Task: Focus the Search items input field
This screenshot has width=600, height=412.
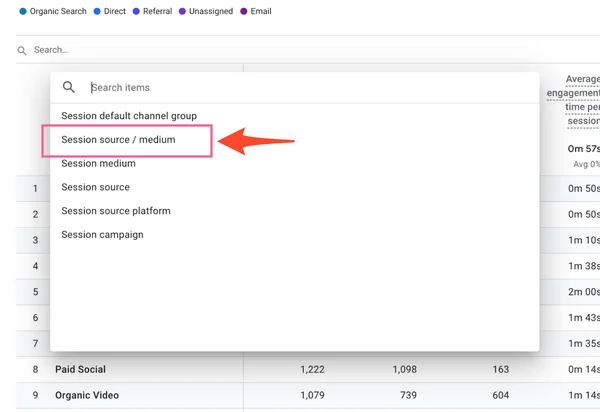Action: (300, 88)
